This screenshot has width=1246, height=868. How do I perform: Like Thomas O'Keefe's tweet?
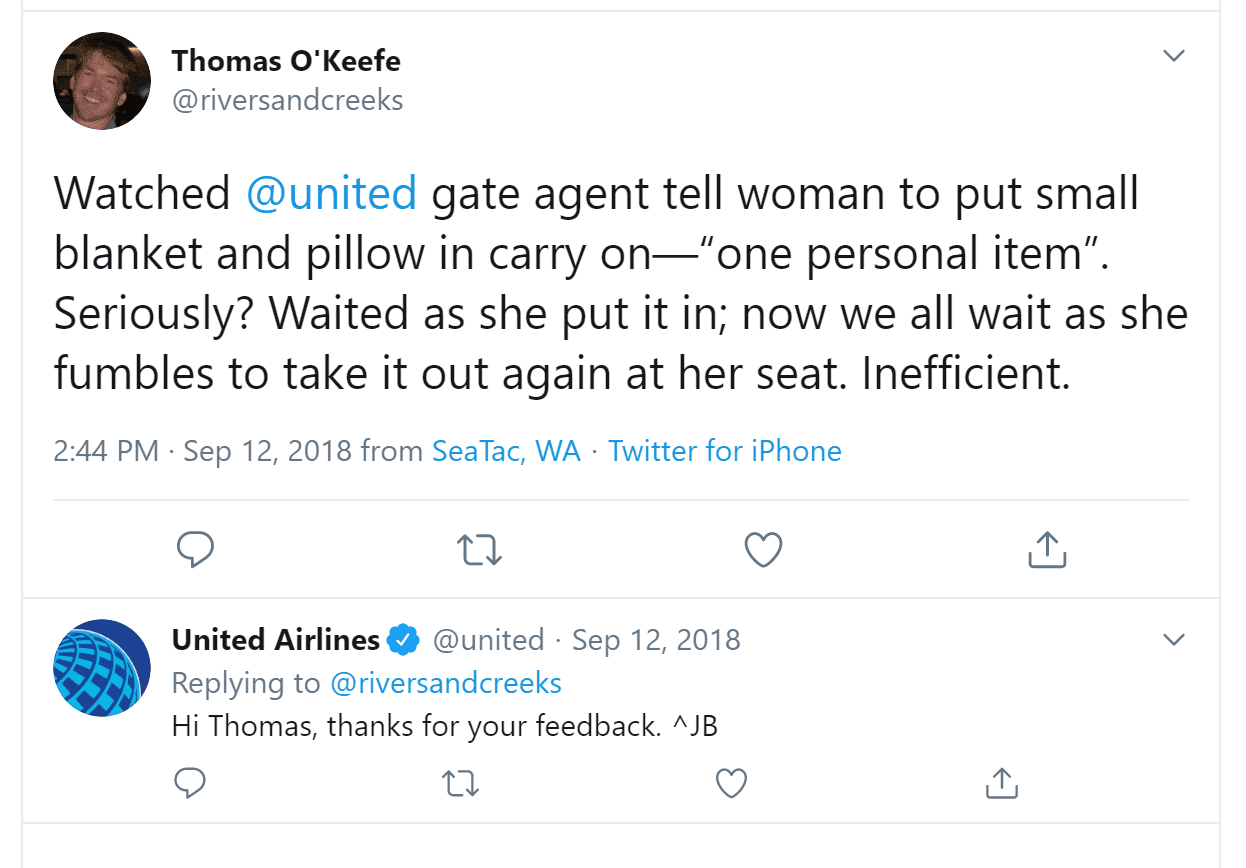point(764,549)
